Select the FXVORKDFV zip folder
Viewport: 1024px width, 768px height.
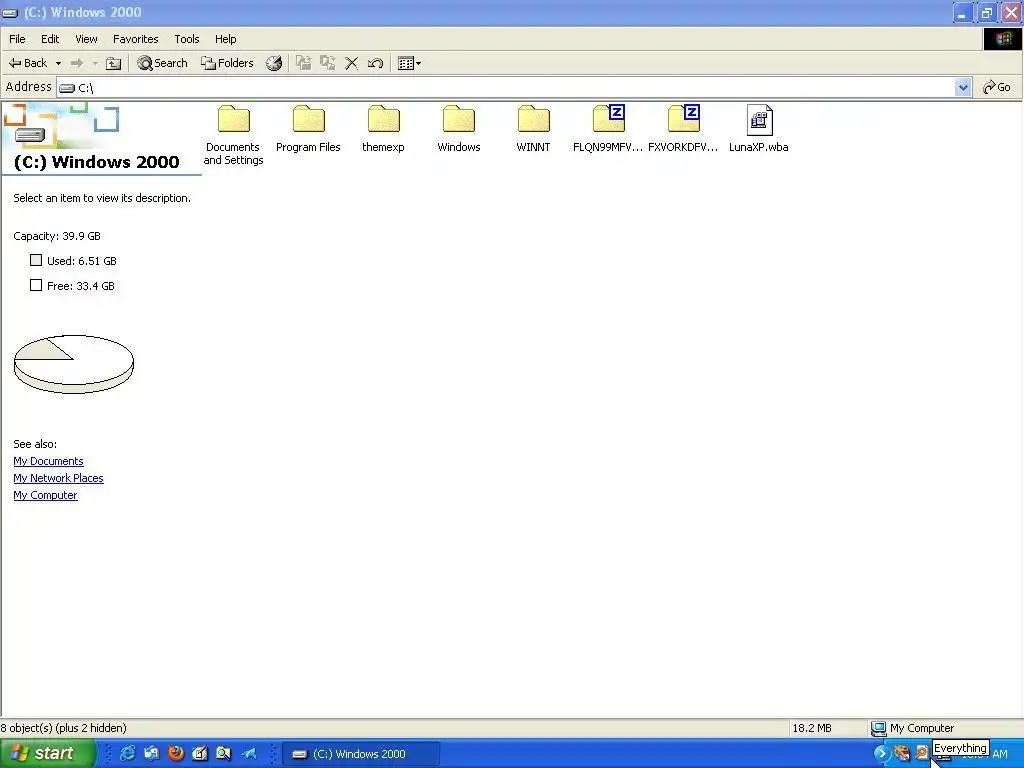pos(683,129)
